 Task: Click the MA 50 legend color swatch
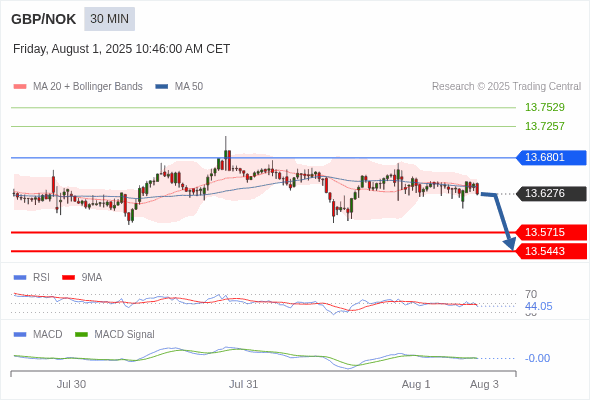point(162,87)
